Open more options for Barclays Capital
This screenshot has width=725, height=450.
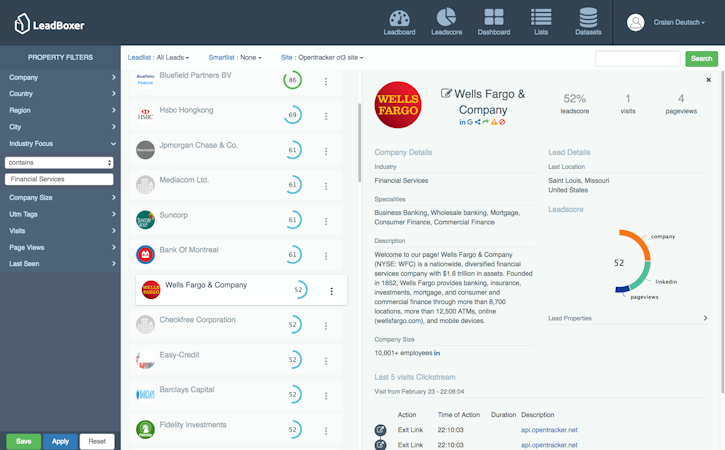coord(326,396)
